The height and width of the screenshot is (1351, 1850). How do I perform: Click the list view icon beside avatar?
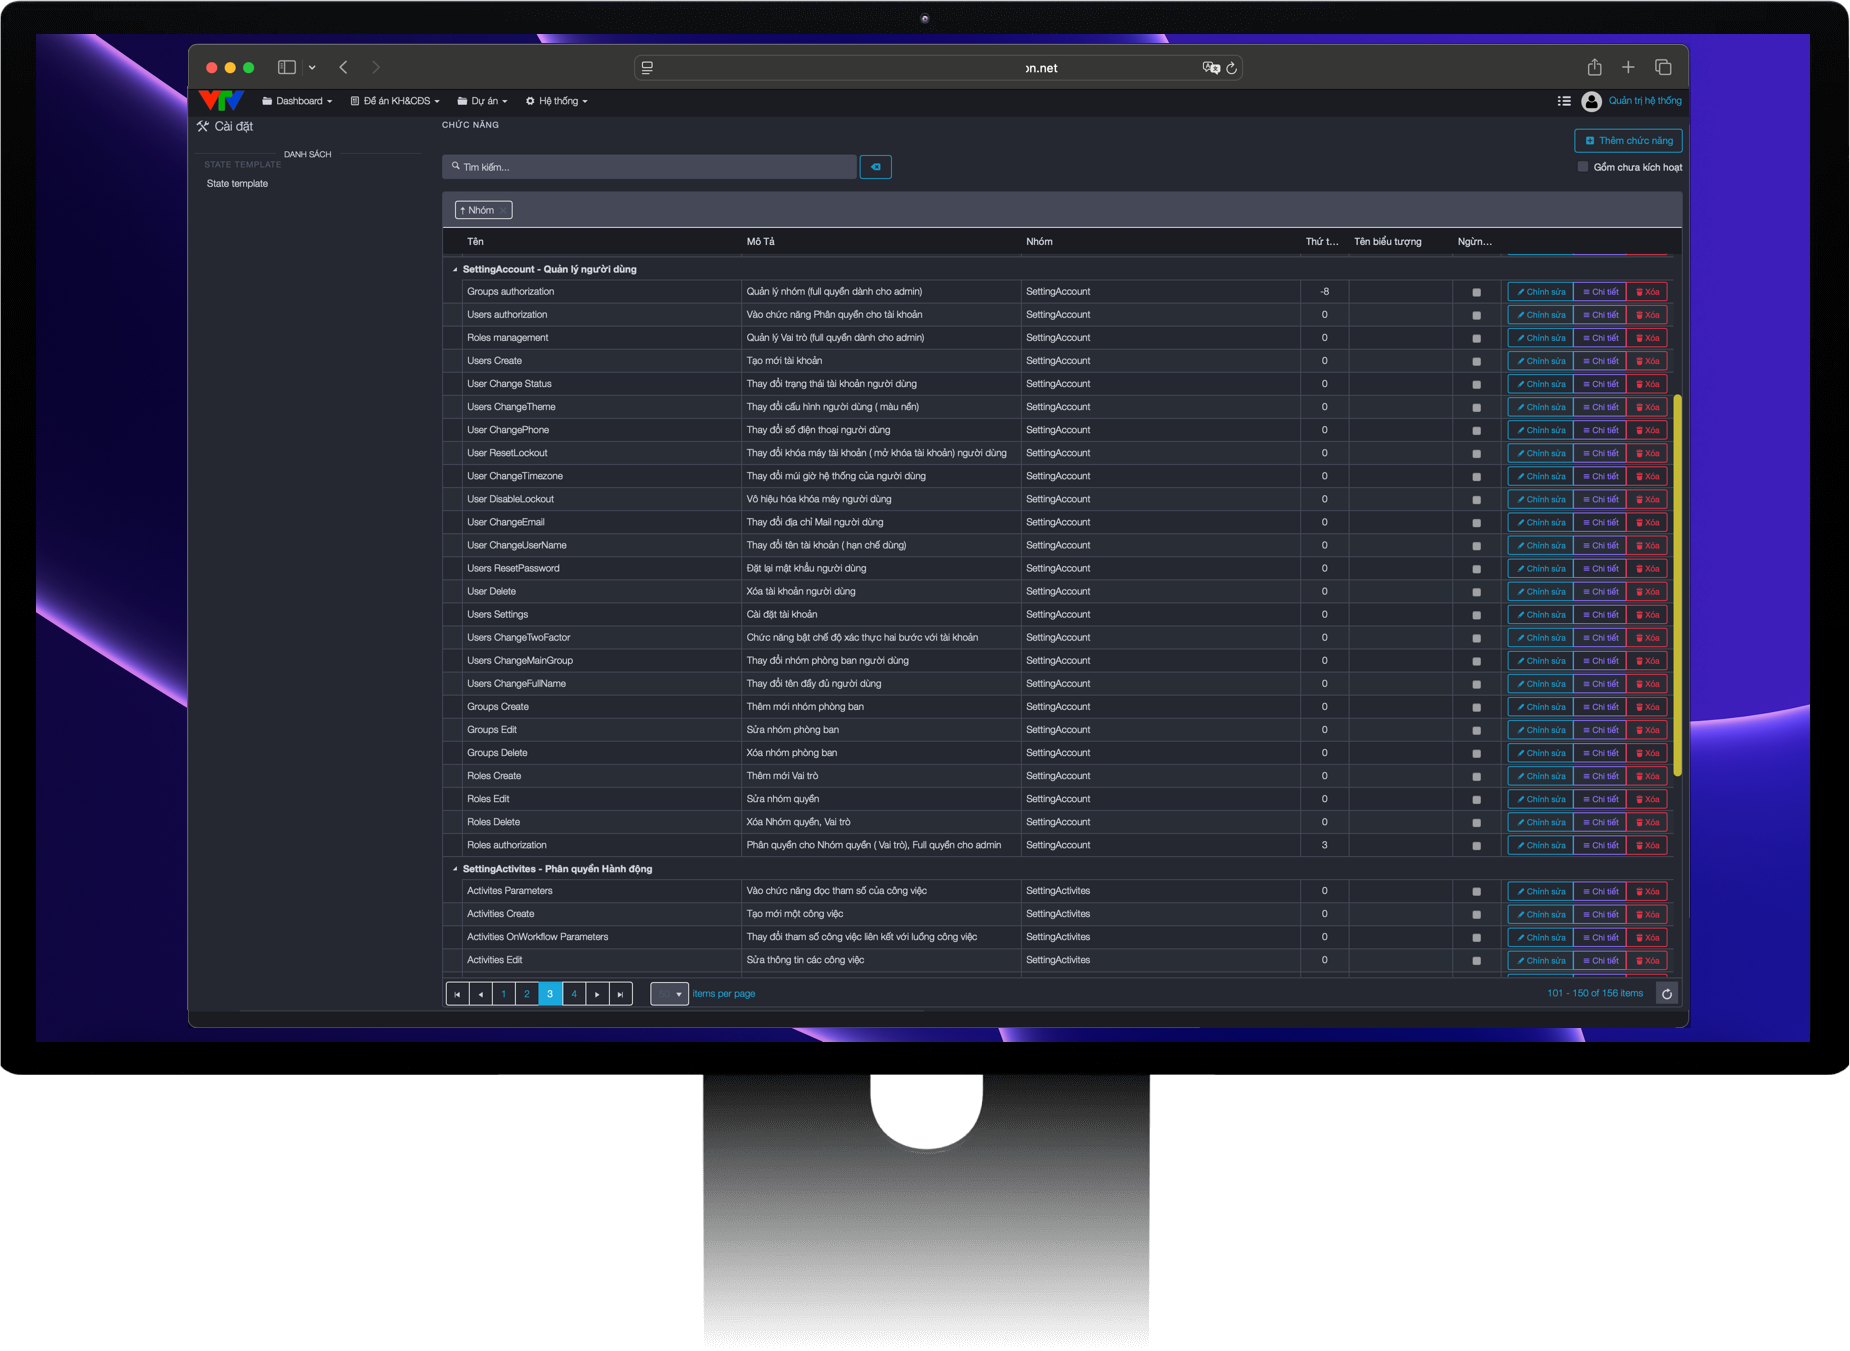click(1564, 101)
